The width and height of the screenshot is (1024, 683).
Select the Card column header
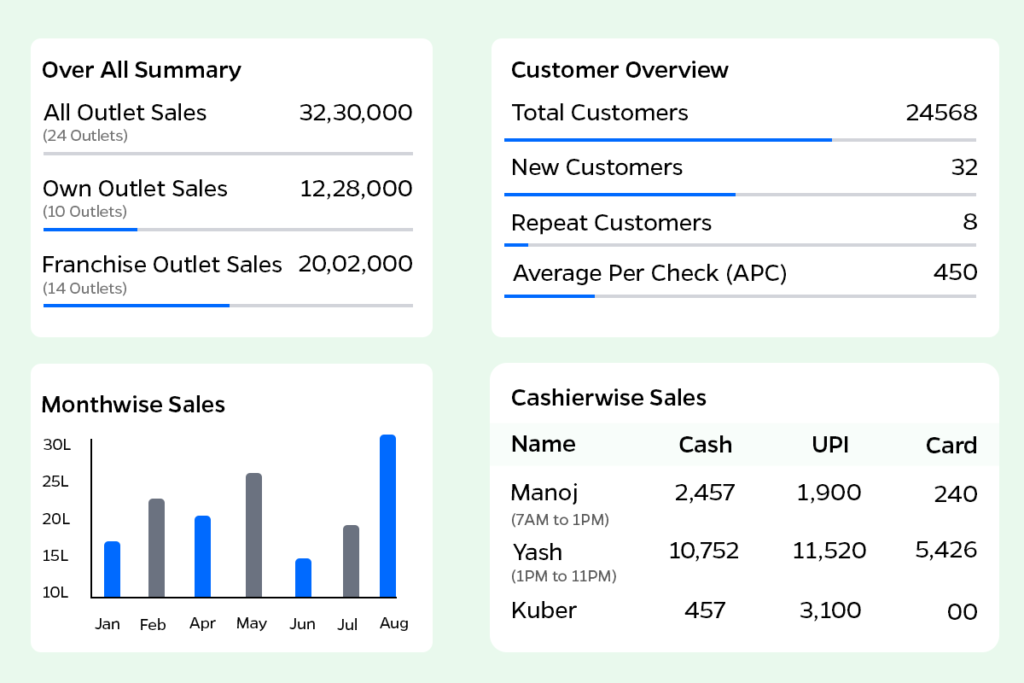click(x=951, y=446)
